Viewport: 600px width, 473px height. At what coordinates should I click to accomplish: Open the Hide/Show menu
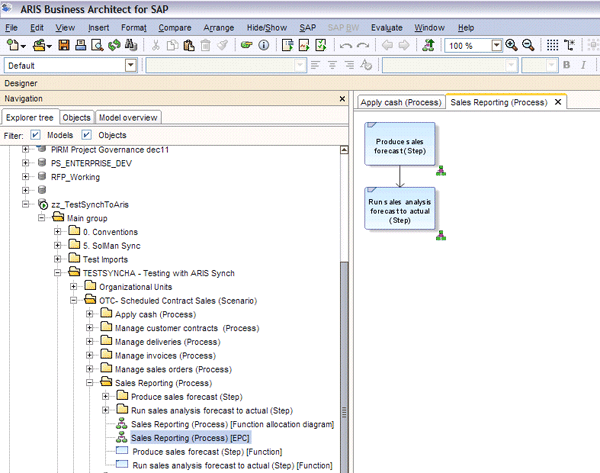267,28
